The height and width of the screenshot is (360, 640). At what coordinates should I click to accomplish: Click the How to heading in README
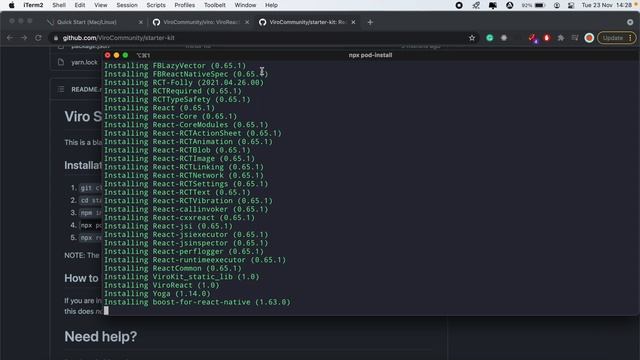81,278
